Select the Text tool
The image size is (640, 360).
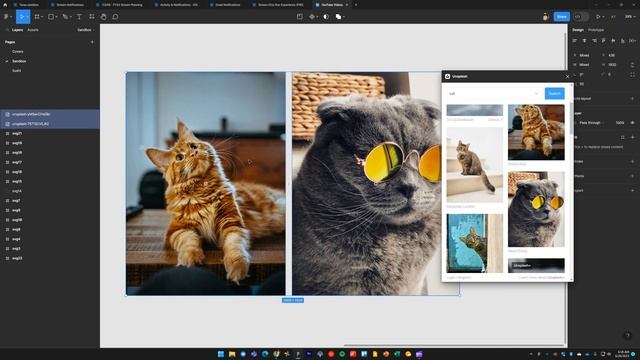tap(79, 17)
